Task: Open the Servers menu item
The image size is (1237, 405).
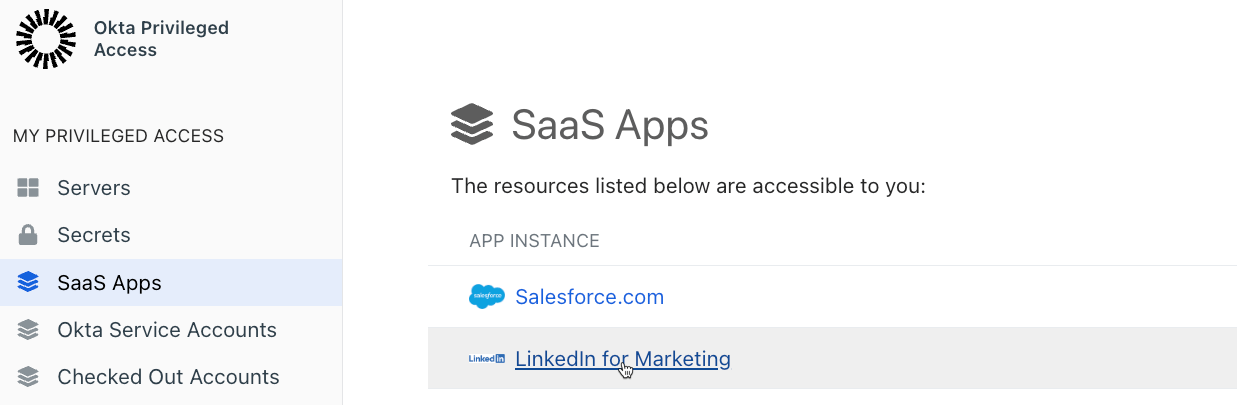Action: pos(94,188)
